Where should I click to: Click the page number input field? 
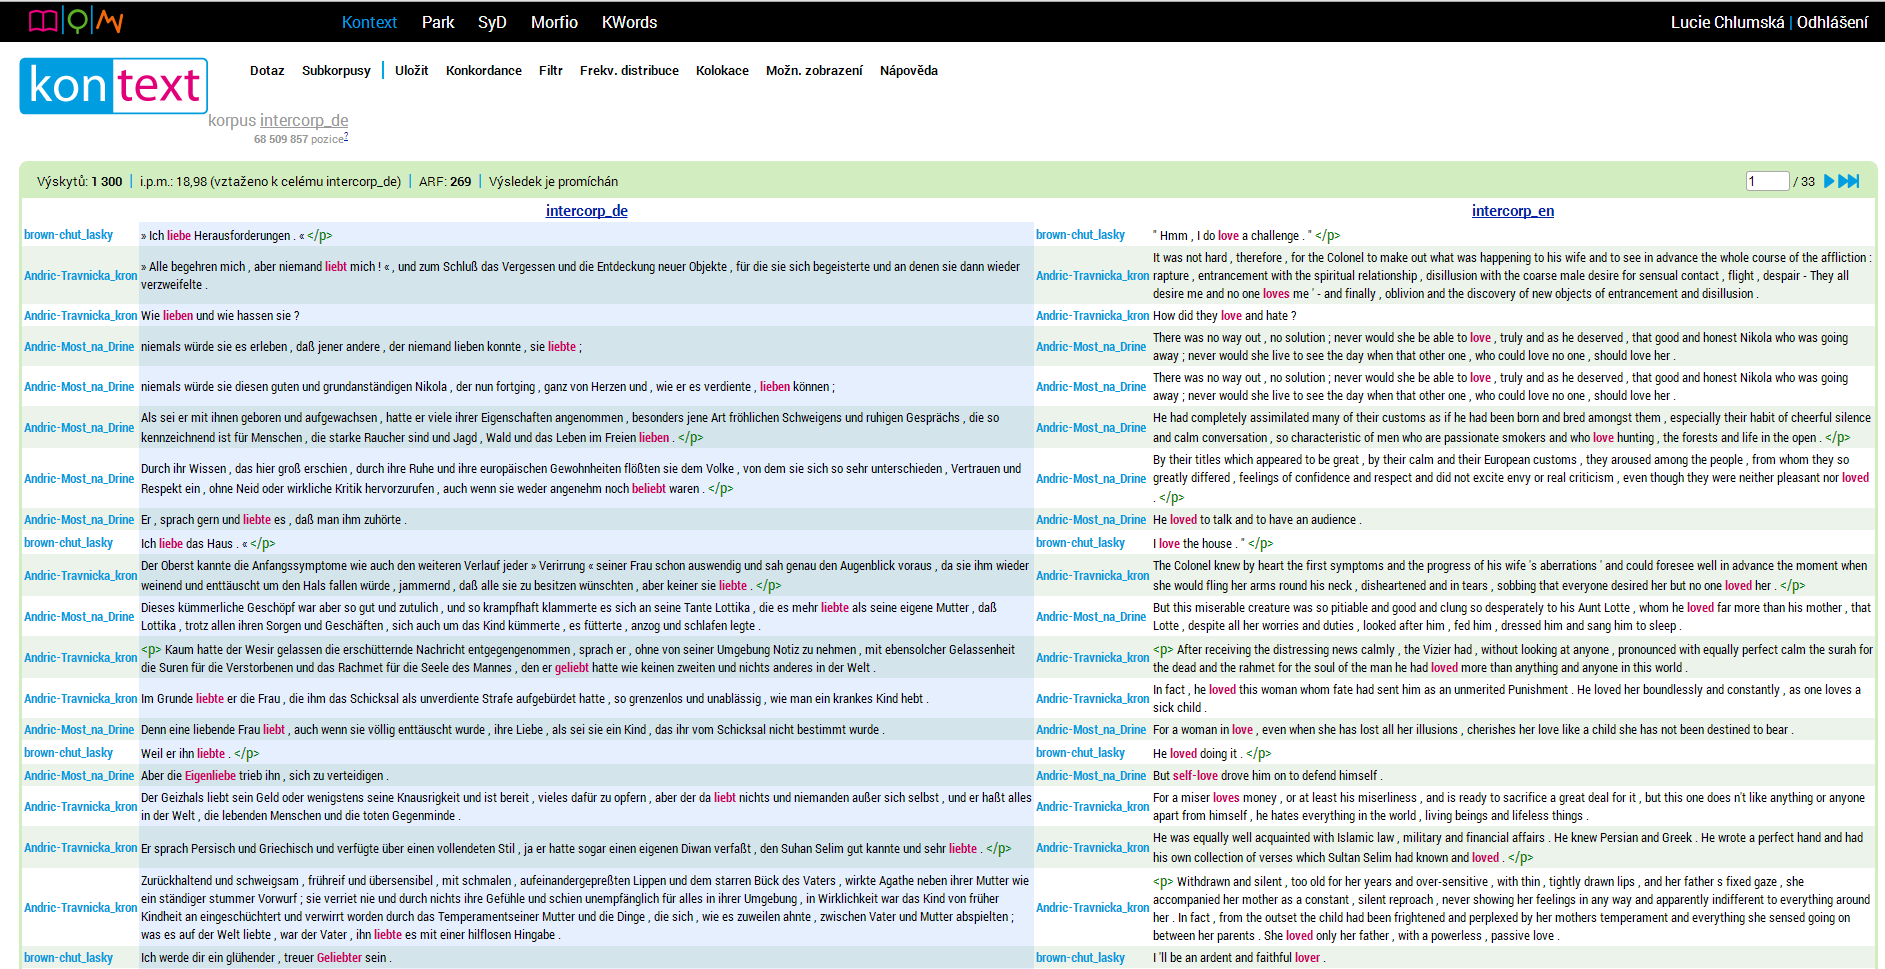[x=1767, y=181]
